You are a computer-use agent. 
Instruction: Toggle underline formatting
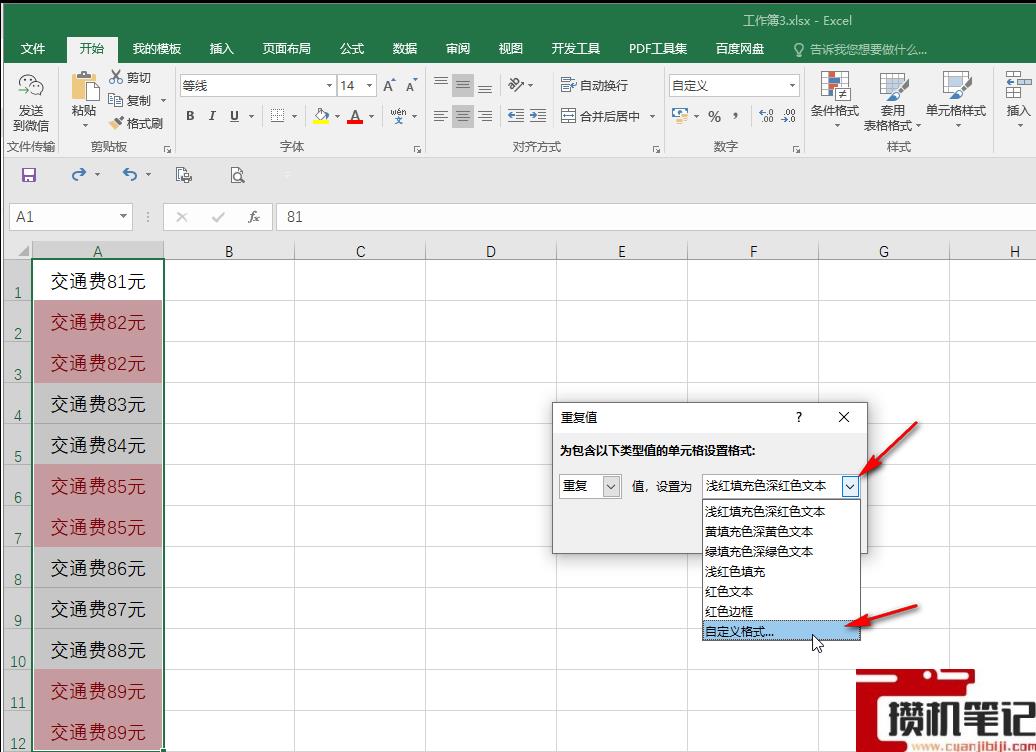click(x=234, y=116)
